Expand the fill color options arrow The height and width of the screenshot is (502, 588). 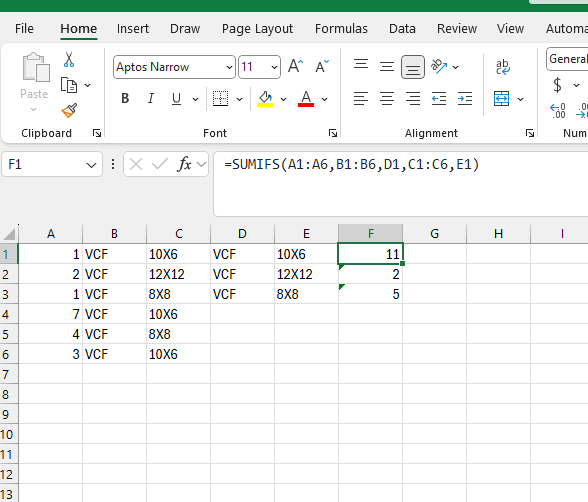click(284, 99)
